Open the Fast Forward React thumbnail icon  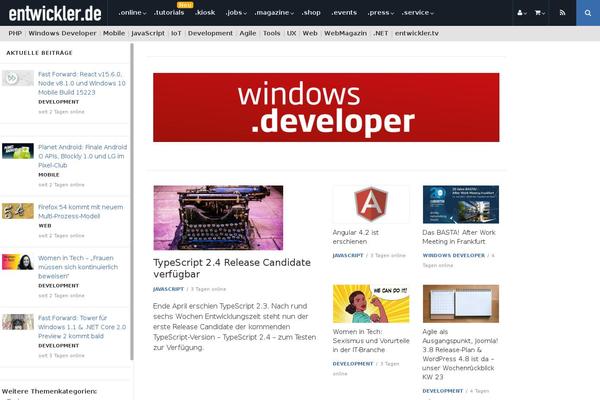pos(18,78)
